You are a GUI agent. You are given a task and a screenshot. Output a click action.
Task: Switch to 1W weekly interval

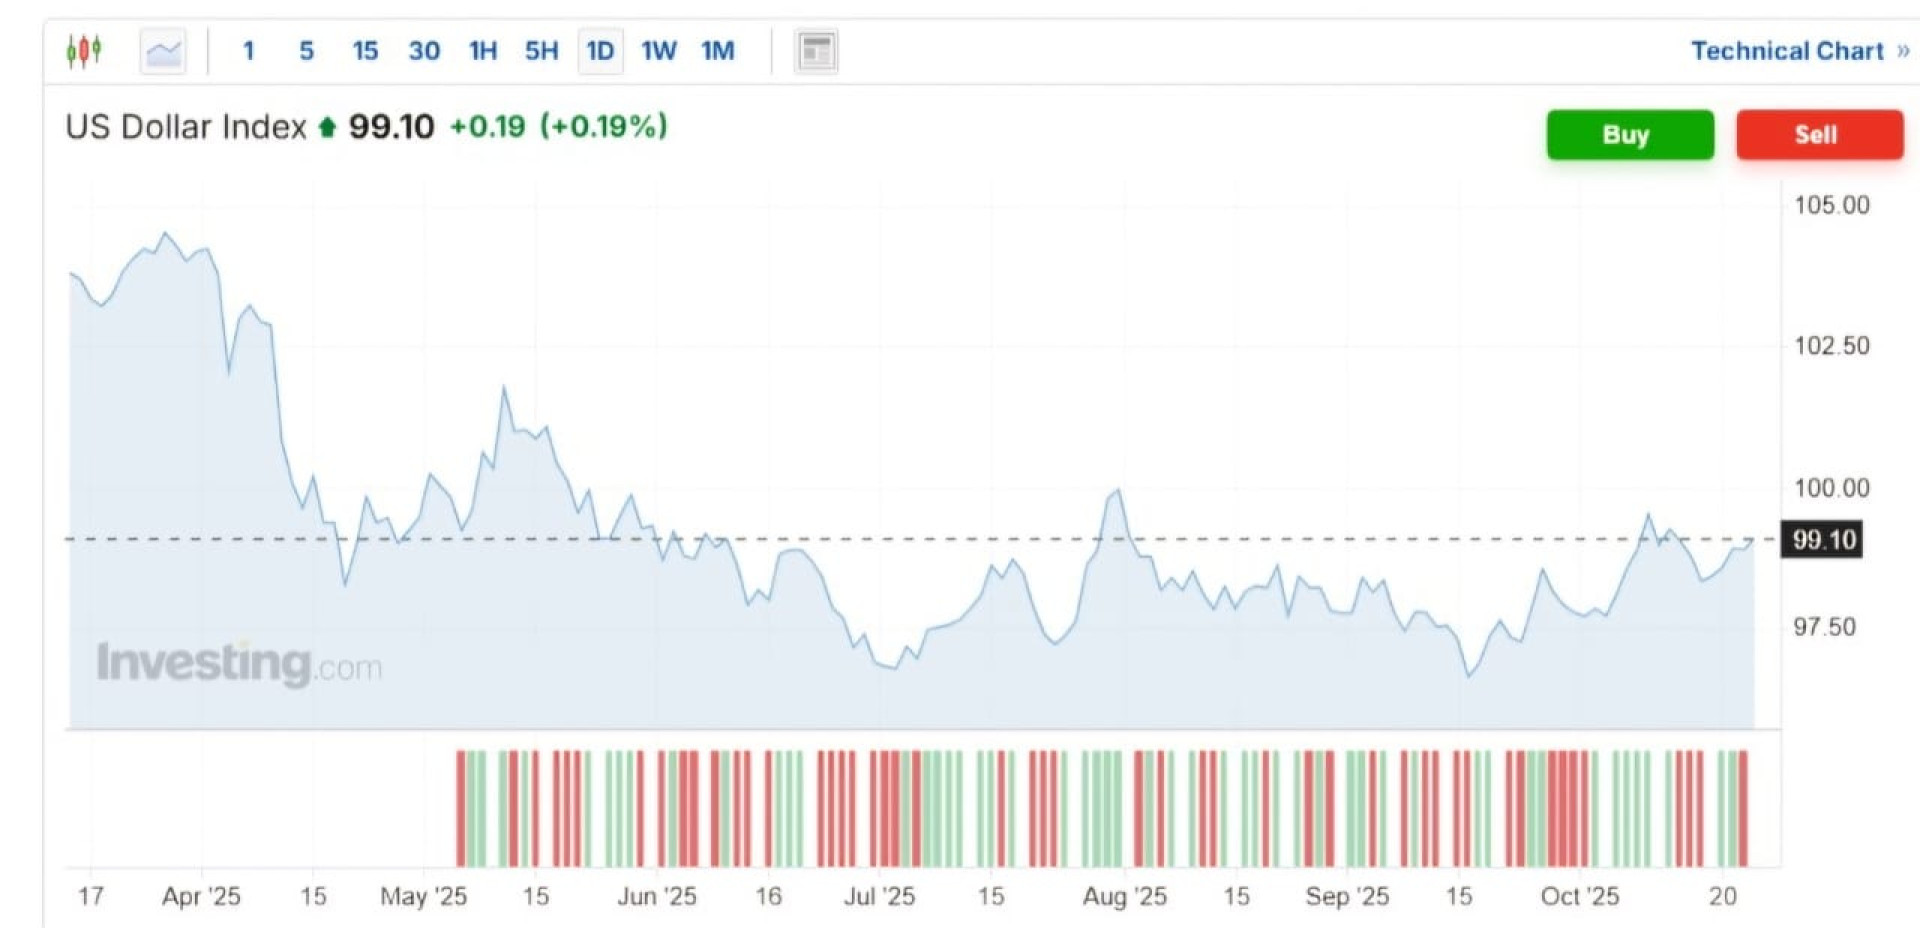pyautogui.click(x=658, y=51)
